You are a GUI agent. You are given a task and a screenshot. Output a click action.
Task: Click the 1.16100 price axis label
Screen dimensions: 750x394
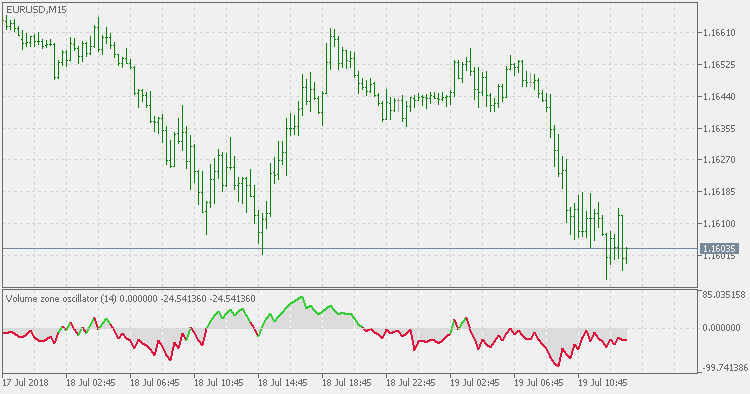point(719,223)
